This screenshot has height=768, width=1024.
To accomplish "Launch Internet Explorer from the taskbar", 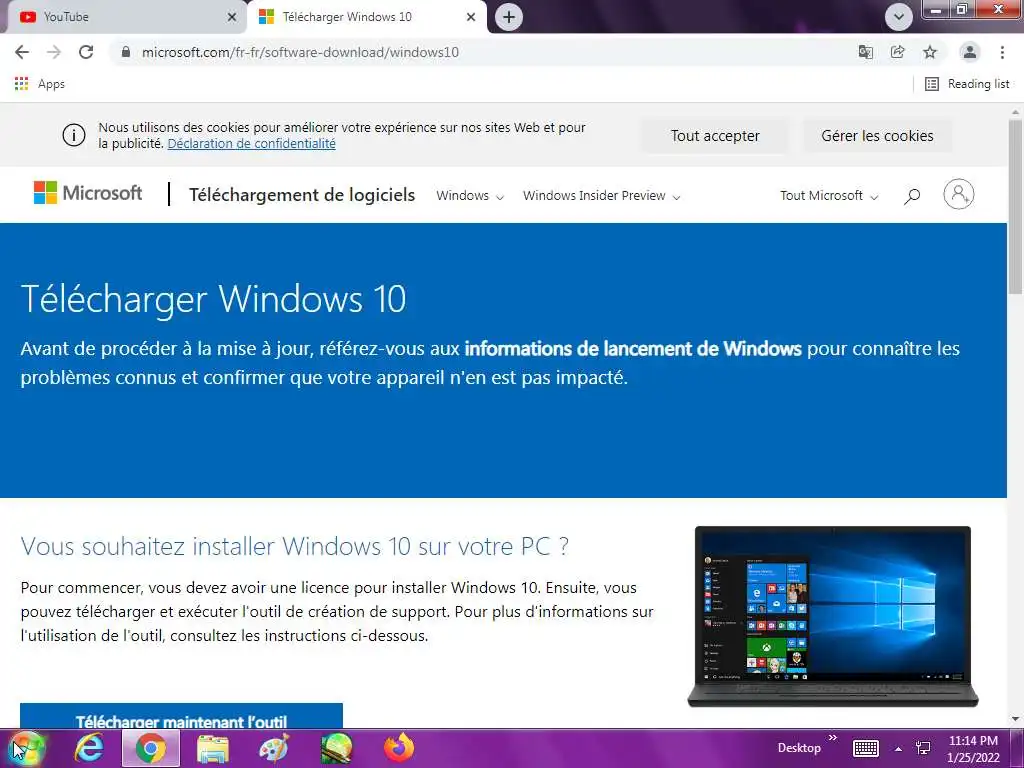I will click(89, 748).
